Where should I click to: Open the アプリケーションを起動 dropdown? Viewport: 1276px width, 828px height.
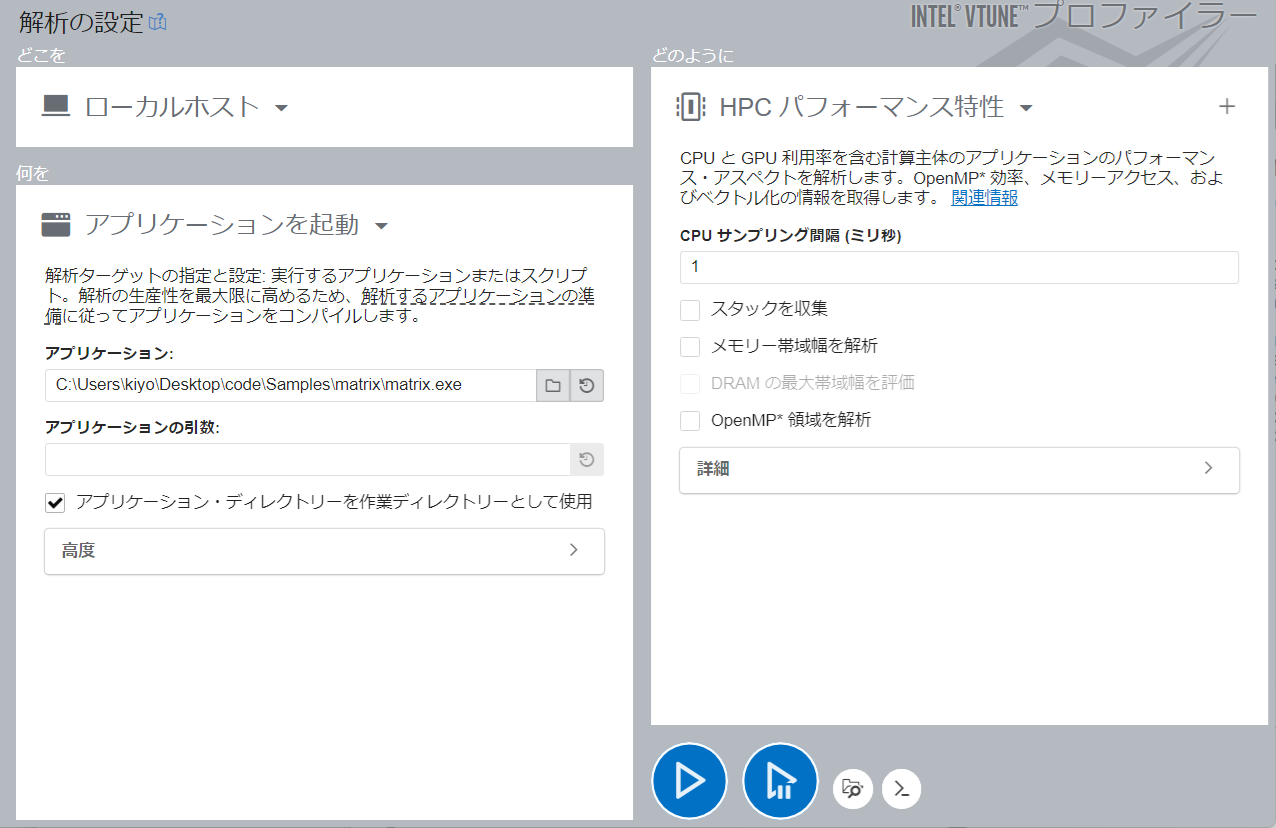(381, 226)
